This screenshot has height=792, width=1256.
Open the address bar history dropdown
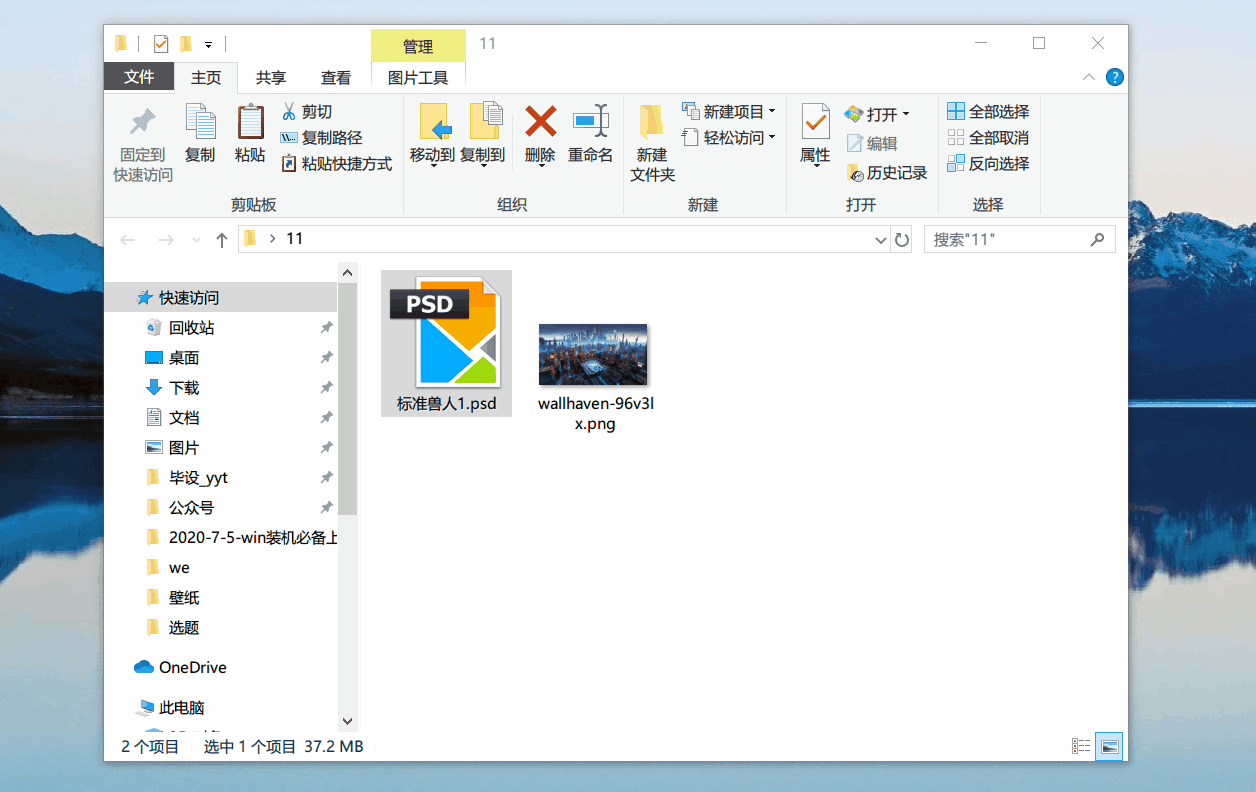(x=880, y=239)
